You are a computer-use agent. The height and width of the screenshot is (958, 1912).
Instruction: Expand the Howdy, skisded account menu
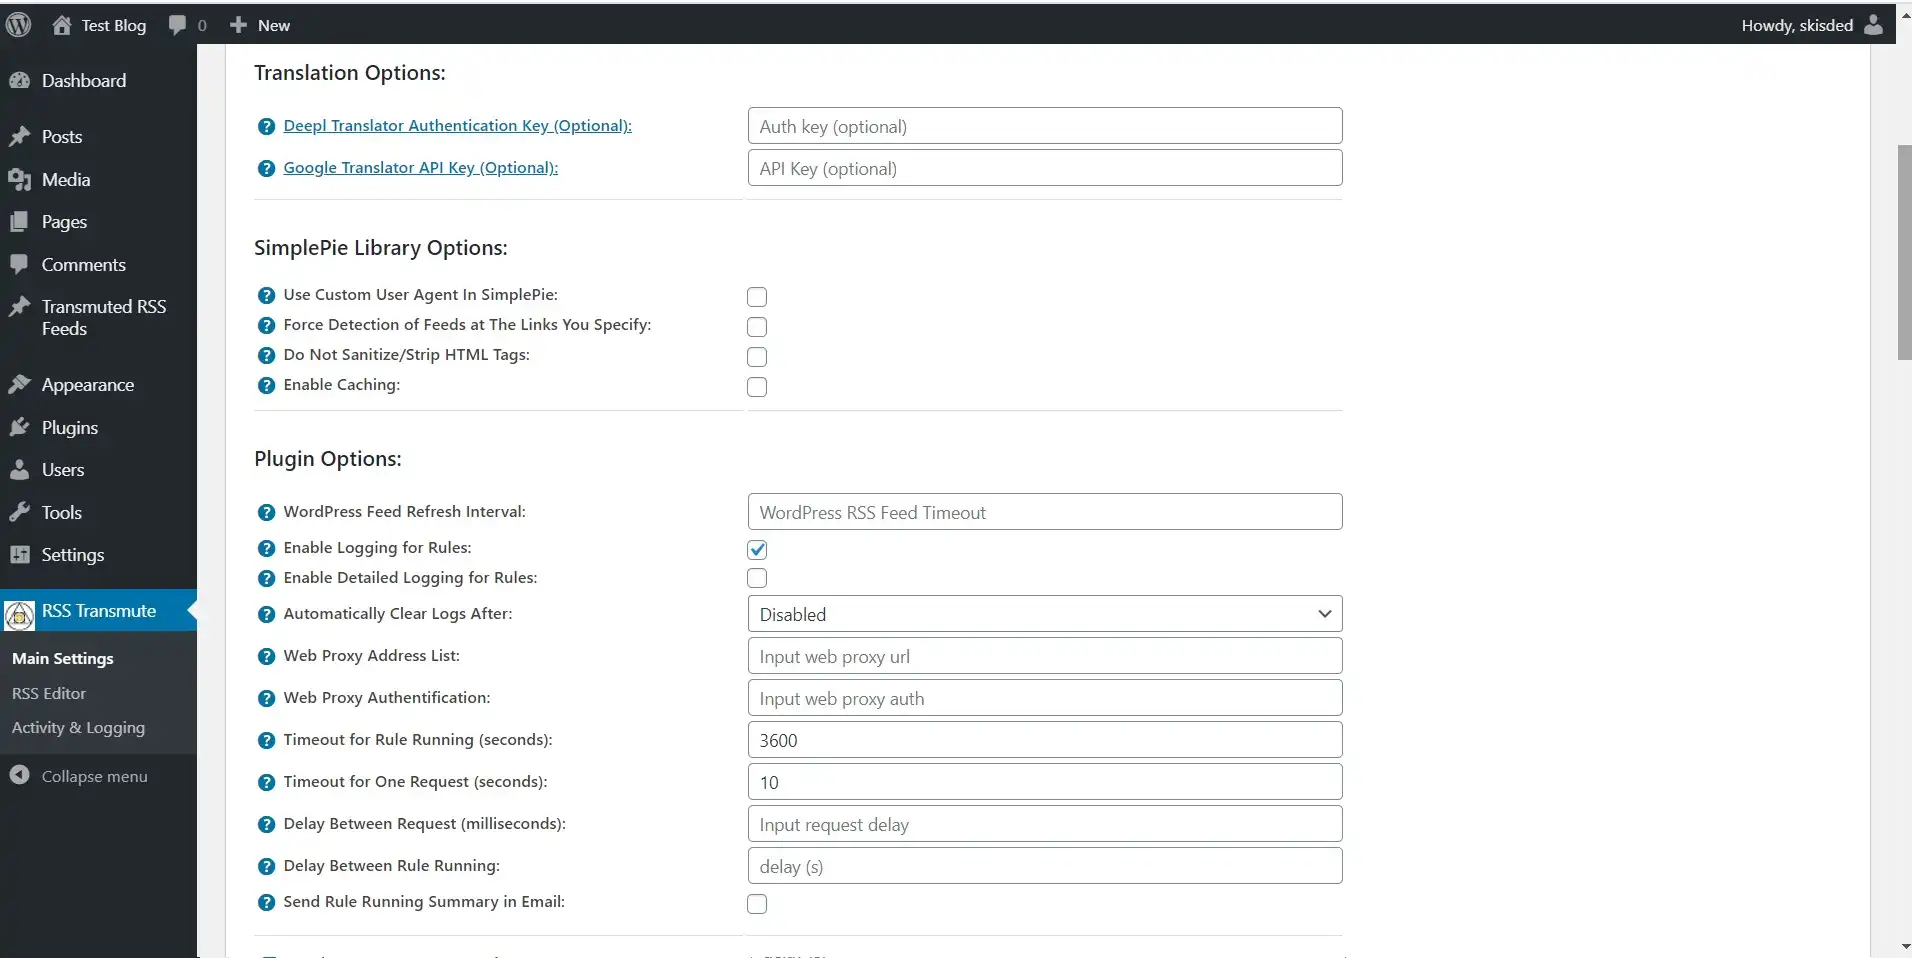[x=1810, y=24]
